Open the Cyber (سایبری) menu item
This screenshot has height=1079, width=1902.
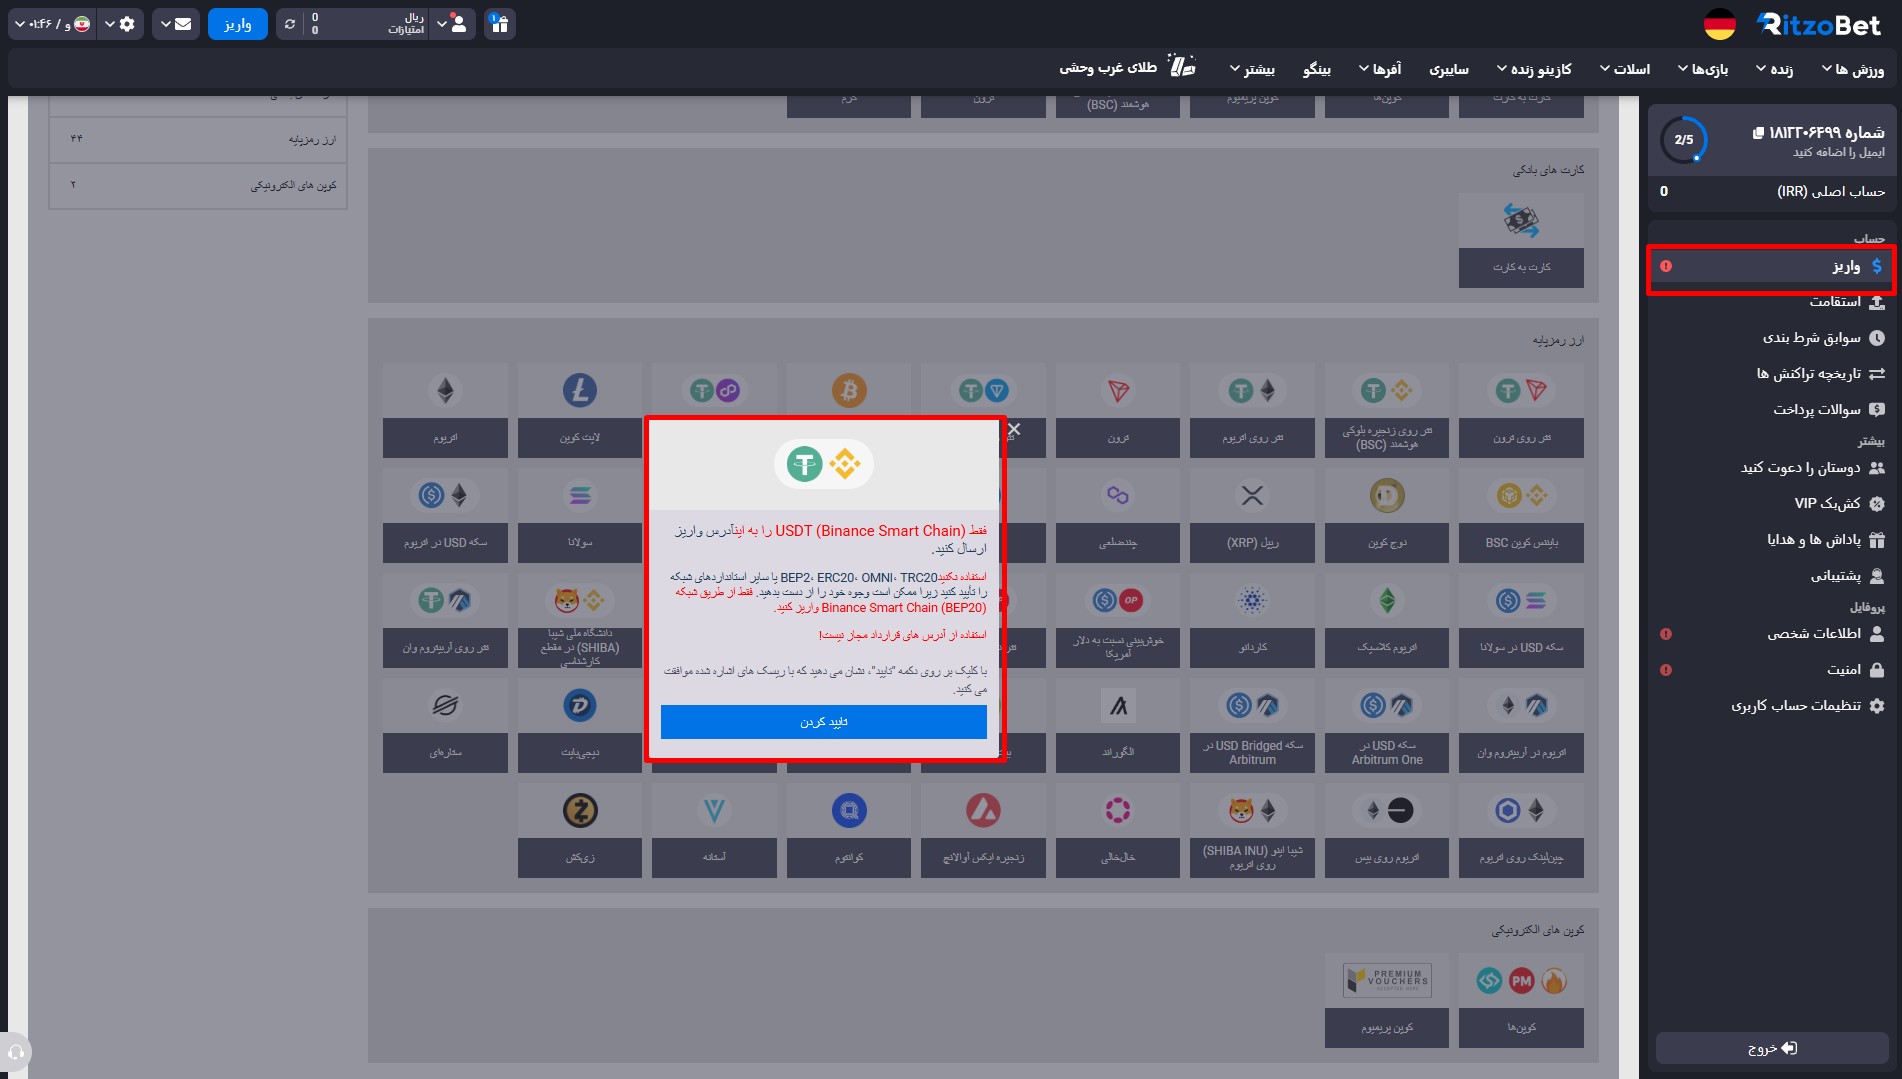(x=1449, y=69)
